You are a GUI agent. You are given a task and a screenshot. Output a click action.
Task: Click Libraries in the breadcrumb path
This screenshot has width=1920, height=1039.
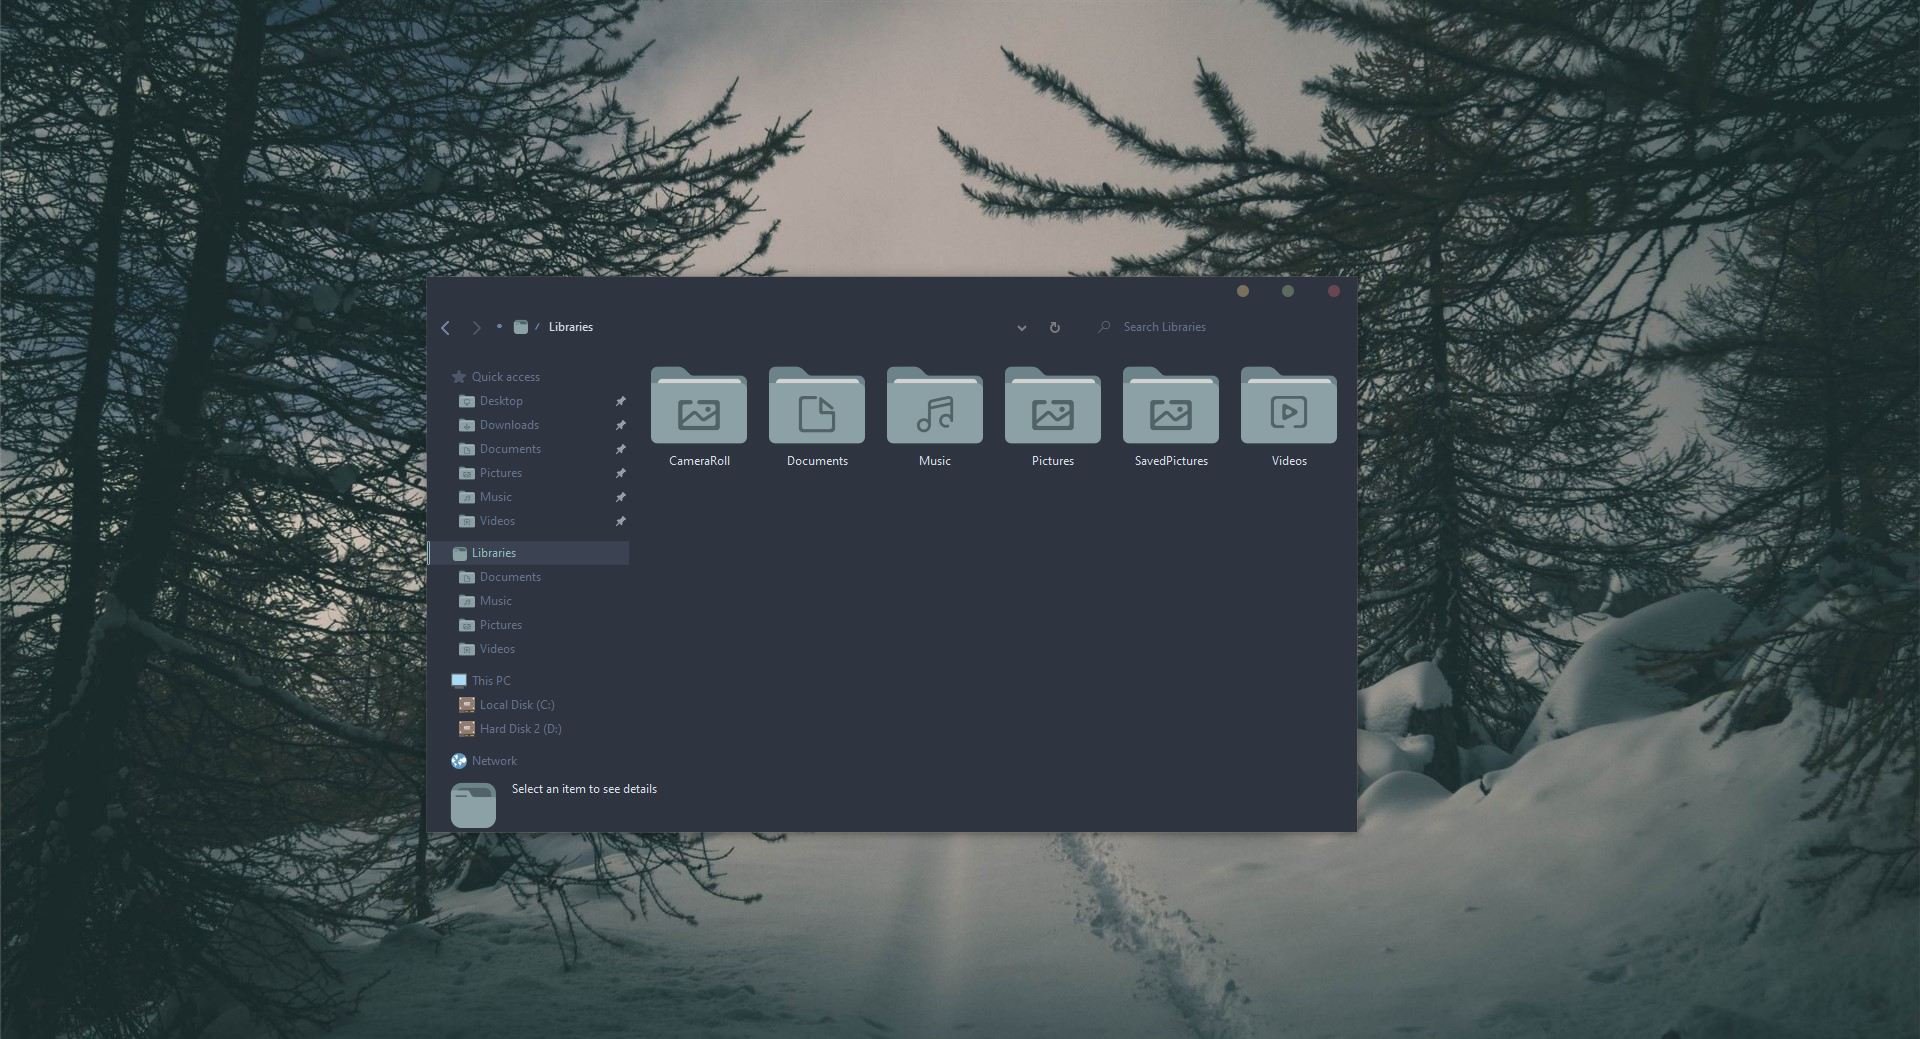pyautogui.click(x=570, y=327)
